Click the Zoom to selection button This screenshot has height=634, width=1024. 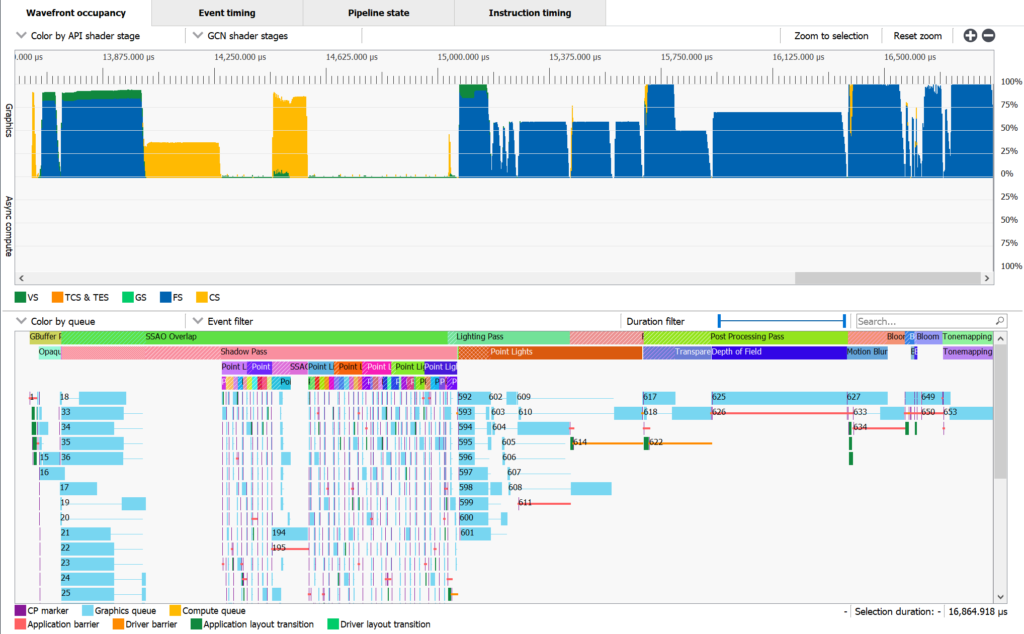(x=831, y=36)
